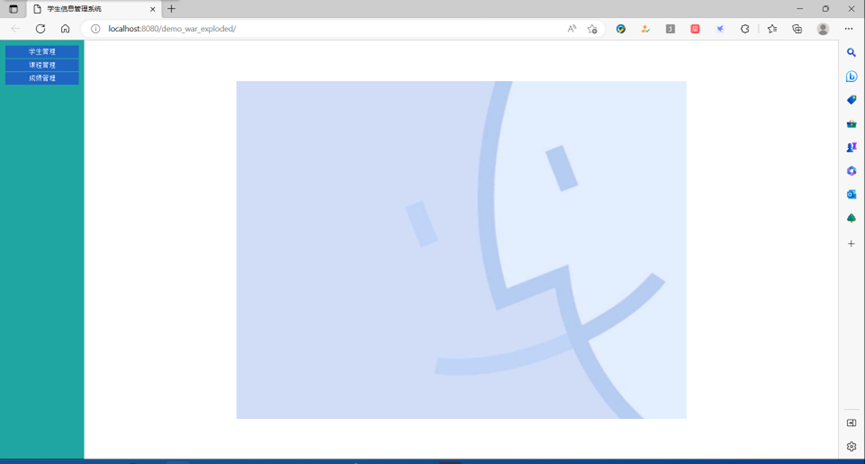This screenshot has width=865, height=464.
Task: Open 学生管理 in the left sidebar
Action: pos(42,52)
